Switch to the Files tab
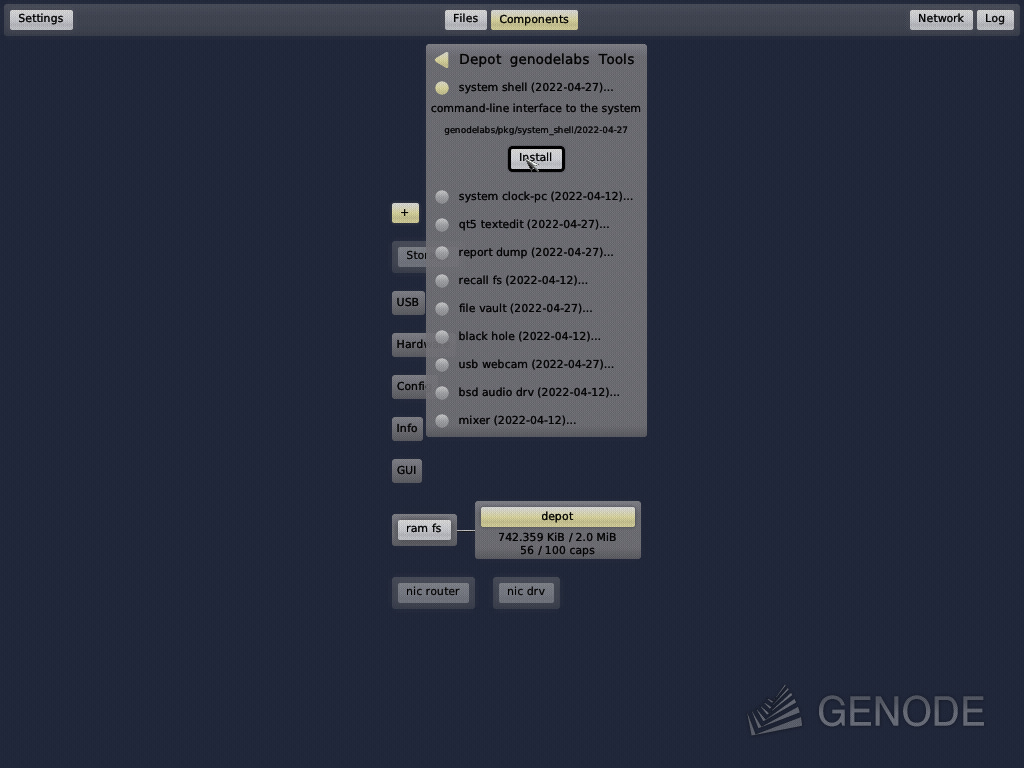This screenshot has width=1024, height=768. 465,18
